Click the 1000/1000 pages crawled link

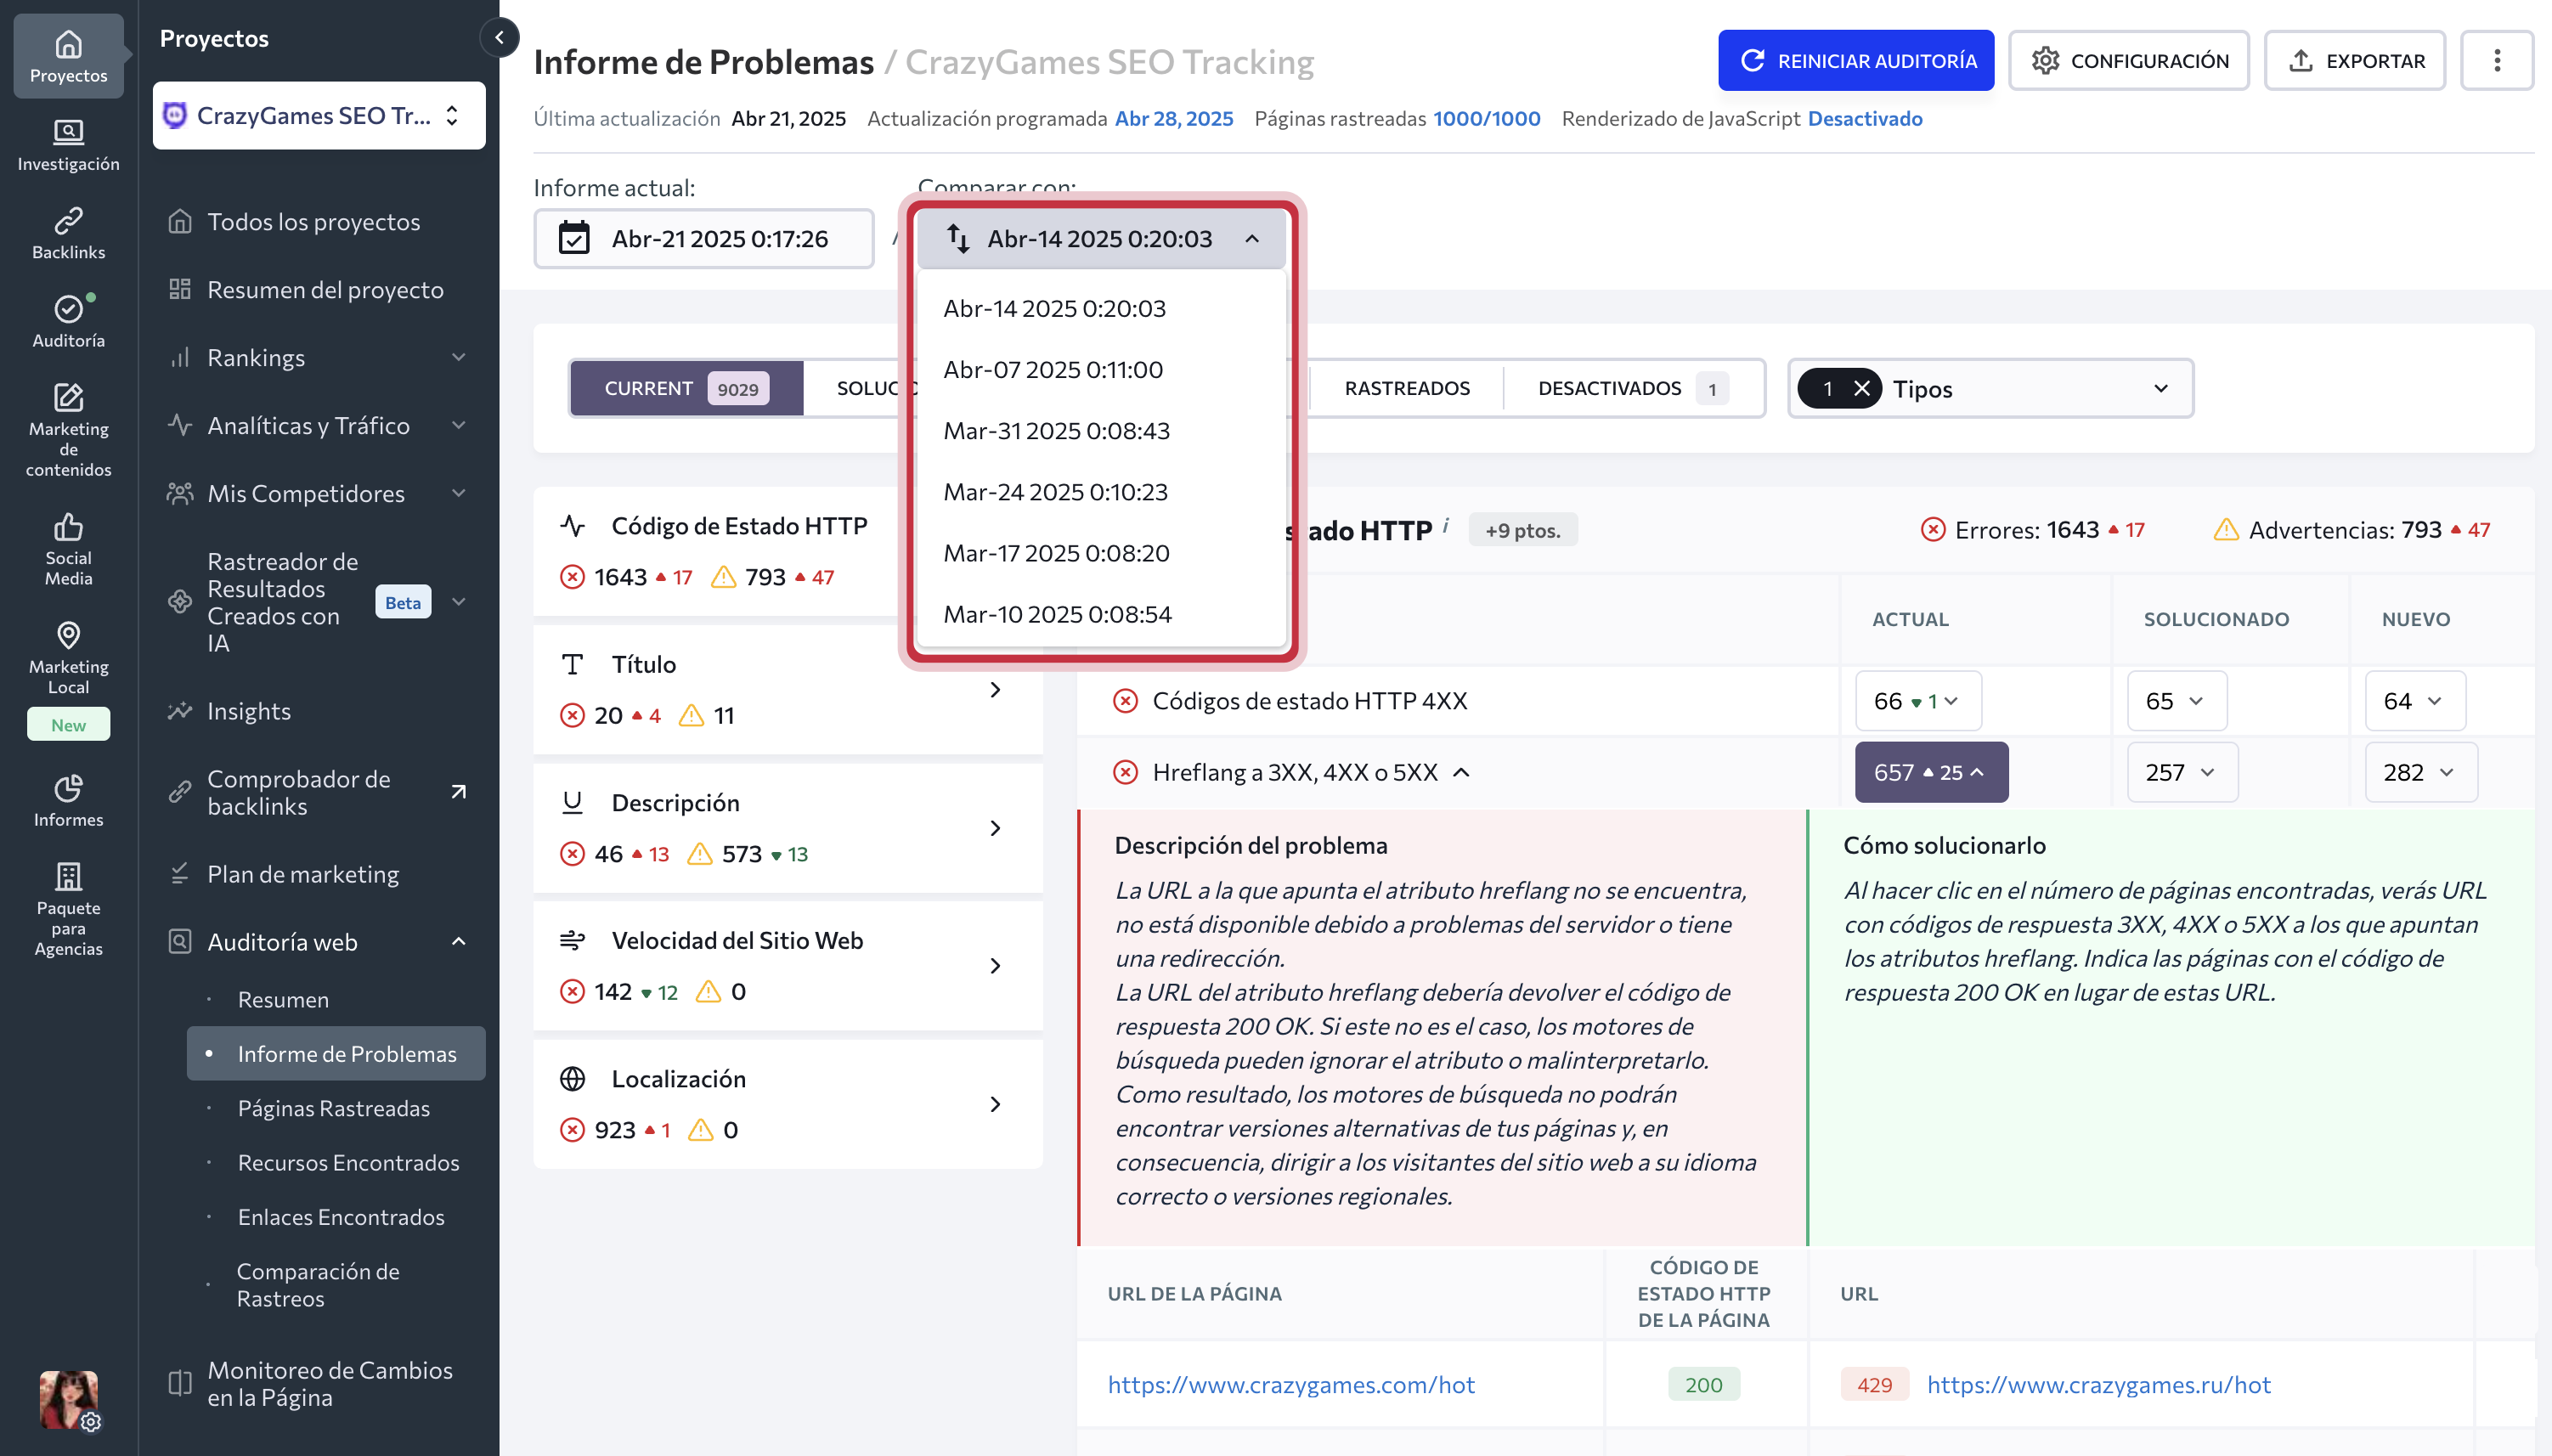coord(1486,118)
